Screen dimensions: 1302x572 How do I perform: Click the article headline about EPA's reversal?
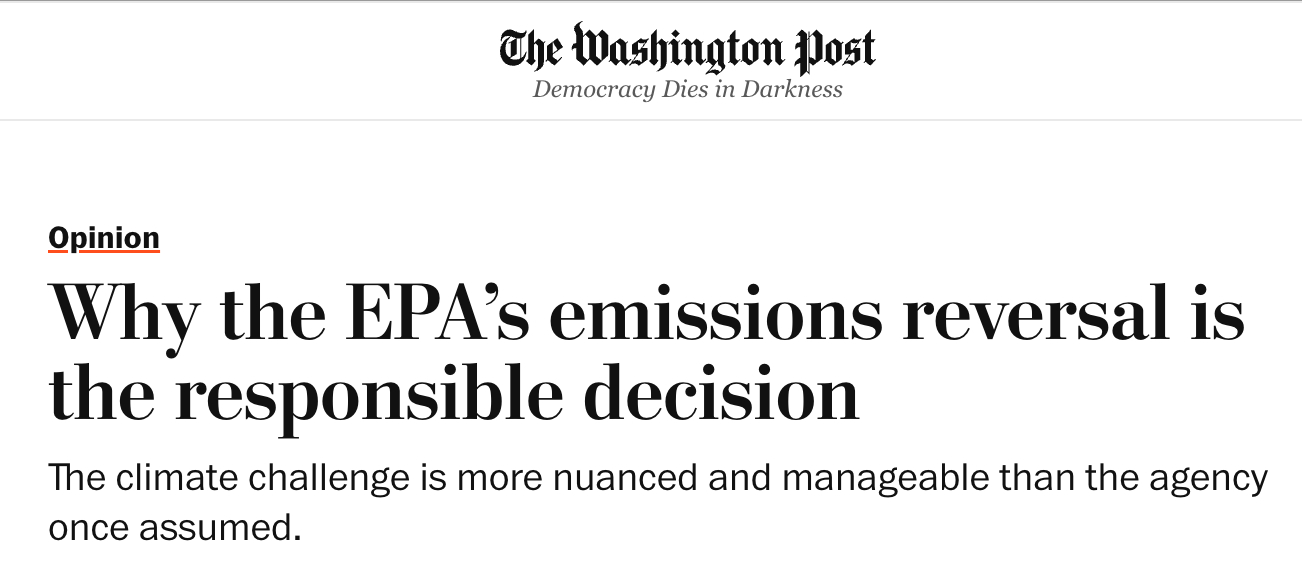[x=646, y=354]
